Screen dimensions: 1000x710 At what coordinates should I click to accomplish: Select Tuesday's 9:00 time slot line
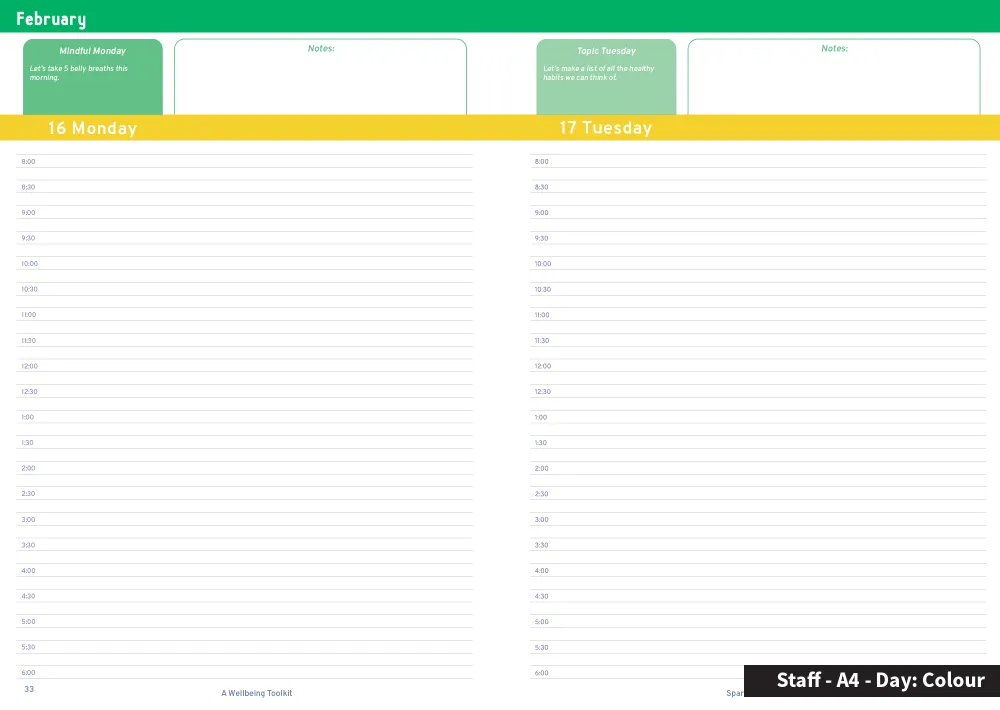click(x=758, y=213)
